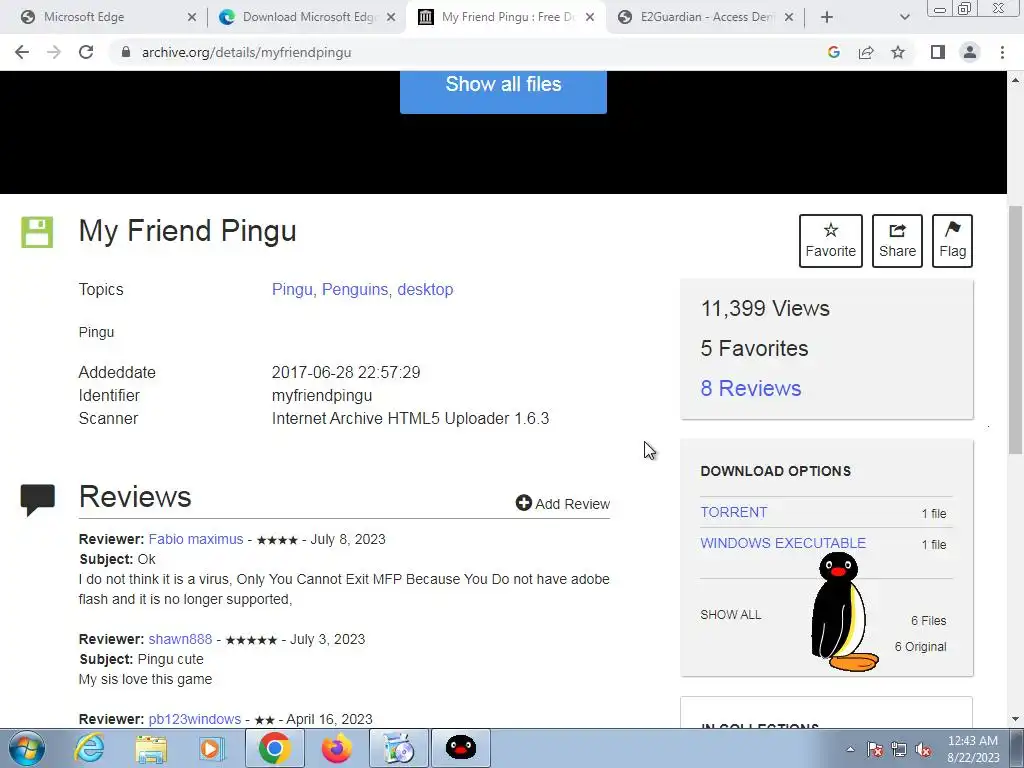This screenshot has height=768, width=1024.
Task: Open the Pingu topic link
Action: coord(292,289)
